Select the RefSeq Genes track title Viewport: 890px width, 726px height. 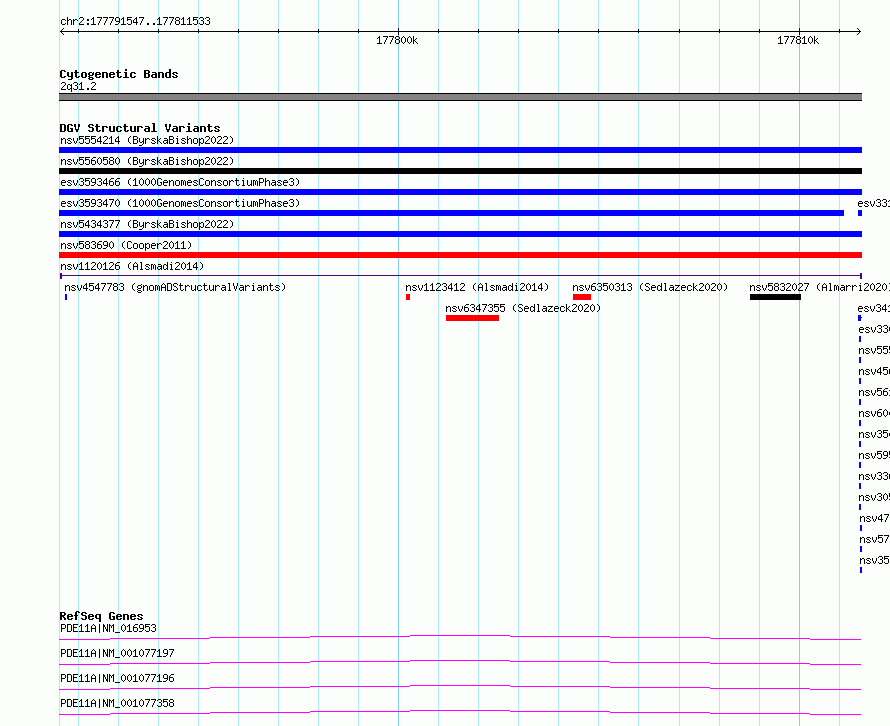click(x=101, y=616)
